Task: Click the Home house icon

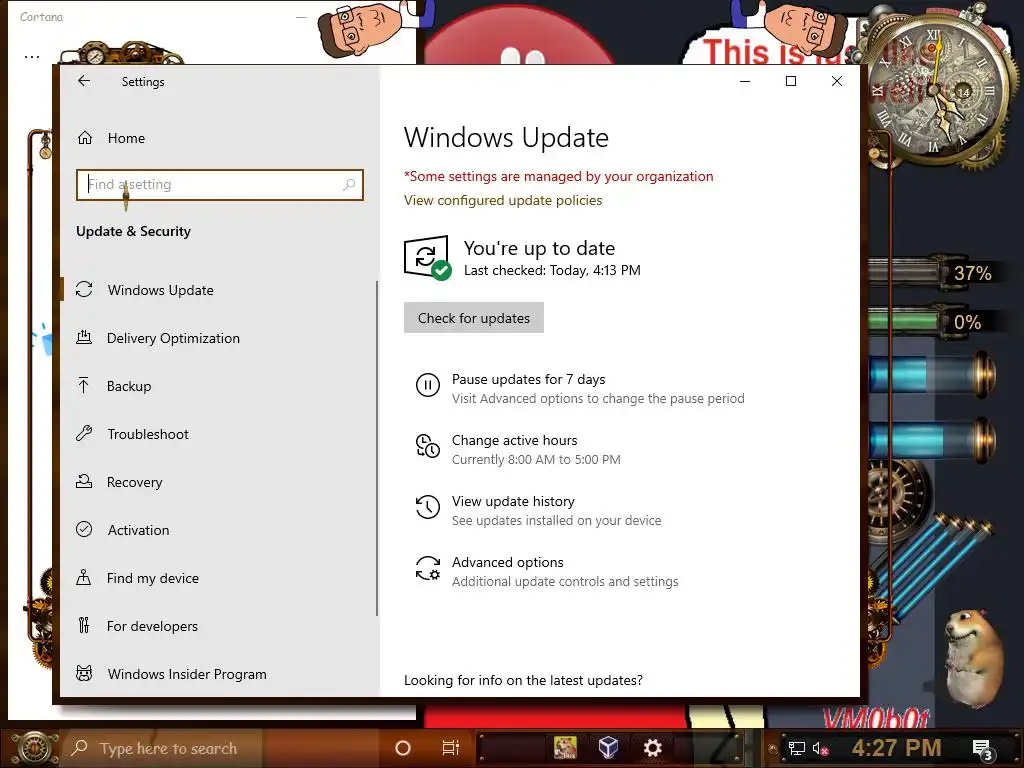Action: coord(85,138)
